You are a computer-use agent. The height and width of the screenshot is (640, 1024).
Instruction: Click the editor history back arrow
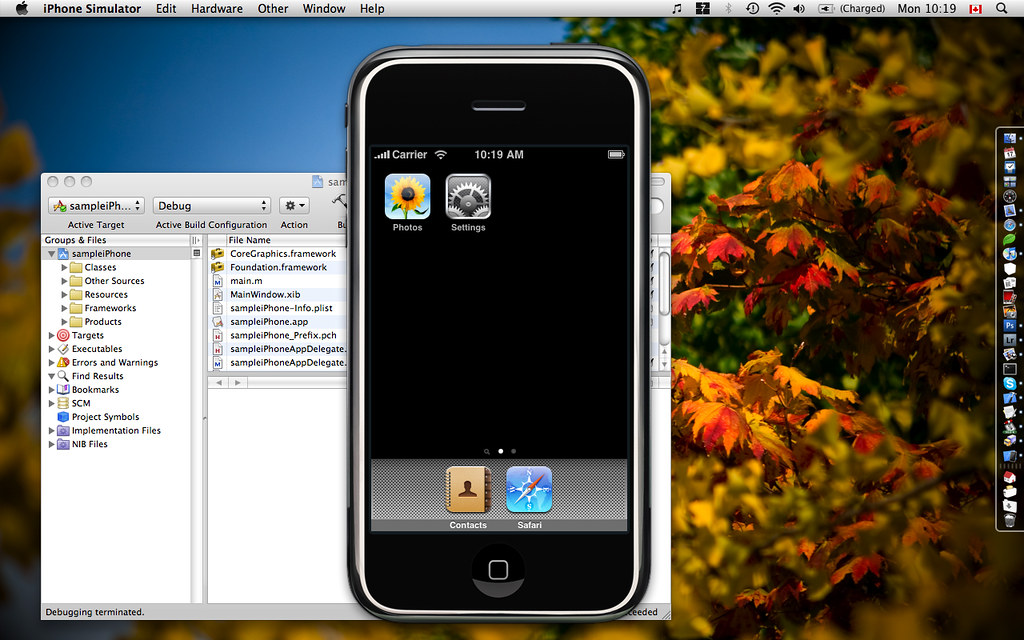(x=219, y=383)
